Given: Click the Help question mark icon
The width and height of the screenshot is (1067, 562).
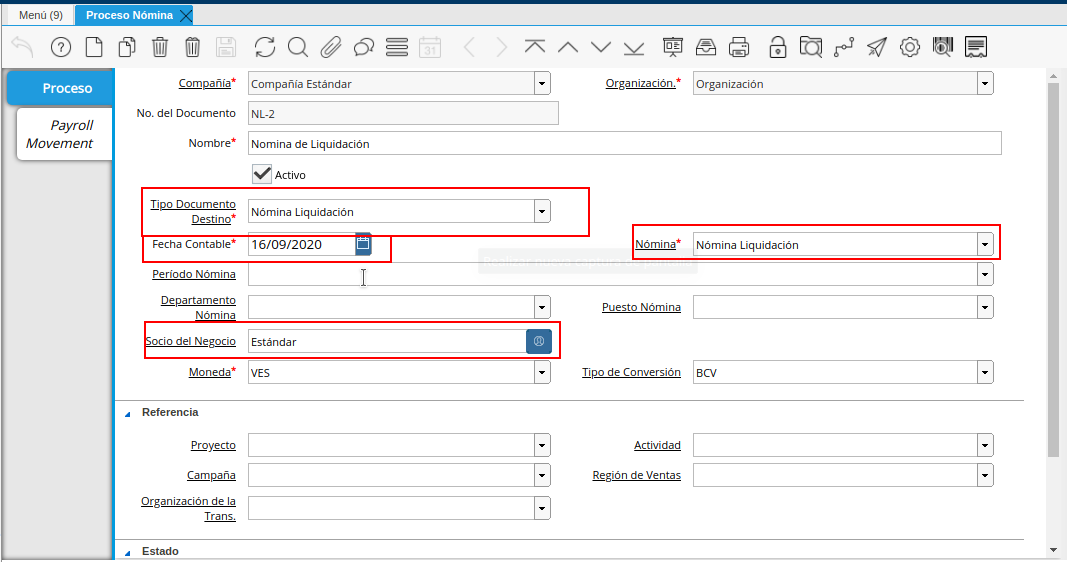Looking at the screenshot, I should [61, 47].
